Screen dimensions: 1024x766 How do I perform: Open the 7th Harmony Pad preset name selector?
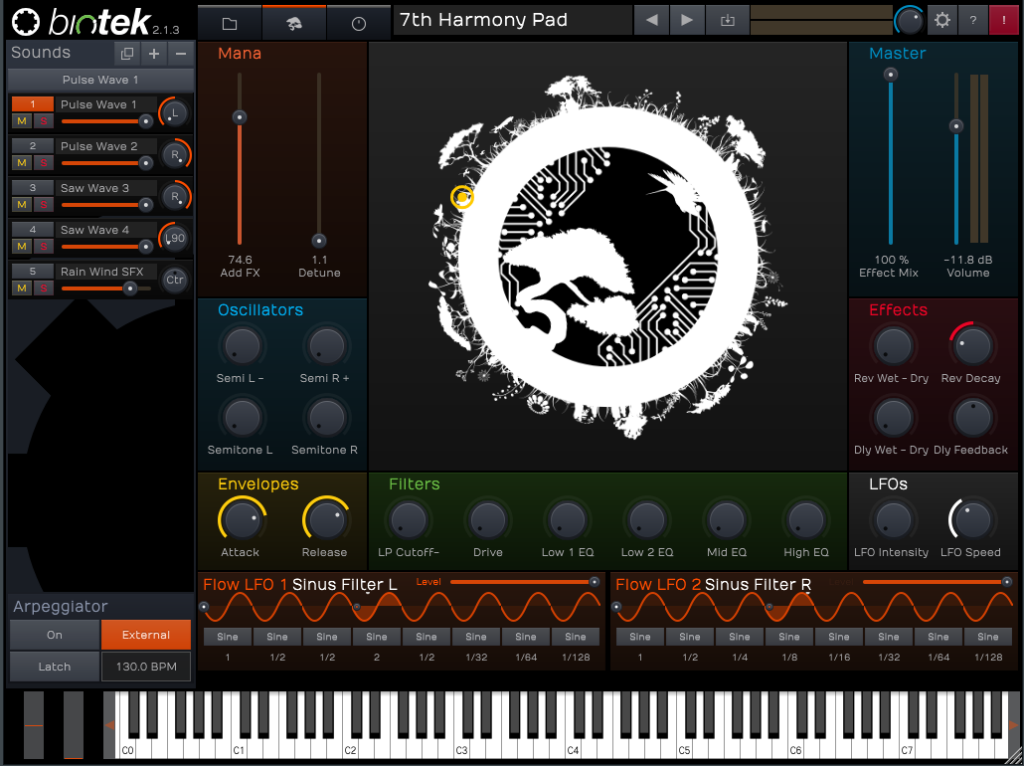[512, 20]
